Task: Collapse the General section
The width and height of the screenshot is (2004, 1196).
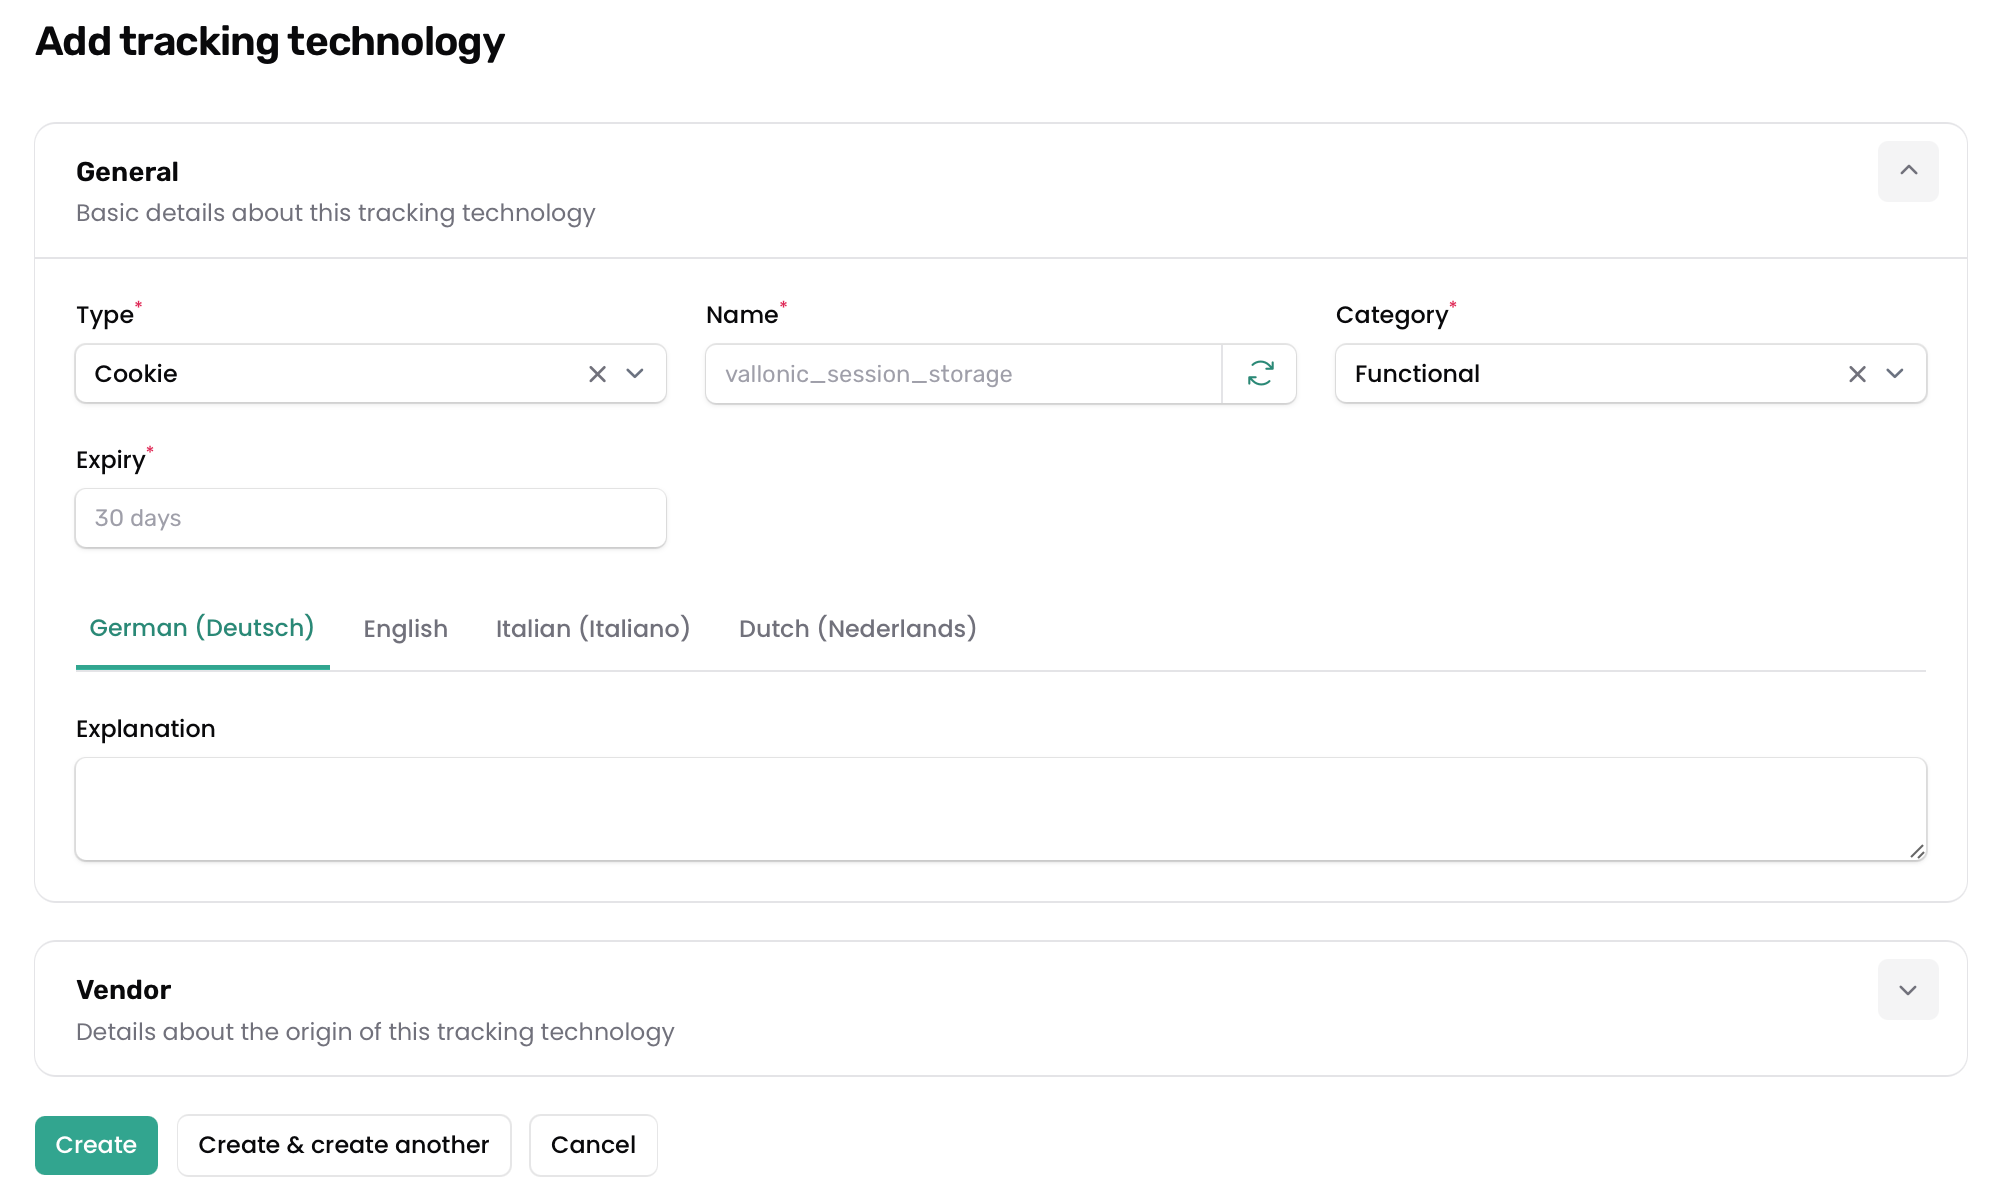Action: (1908, 171)
